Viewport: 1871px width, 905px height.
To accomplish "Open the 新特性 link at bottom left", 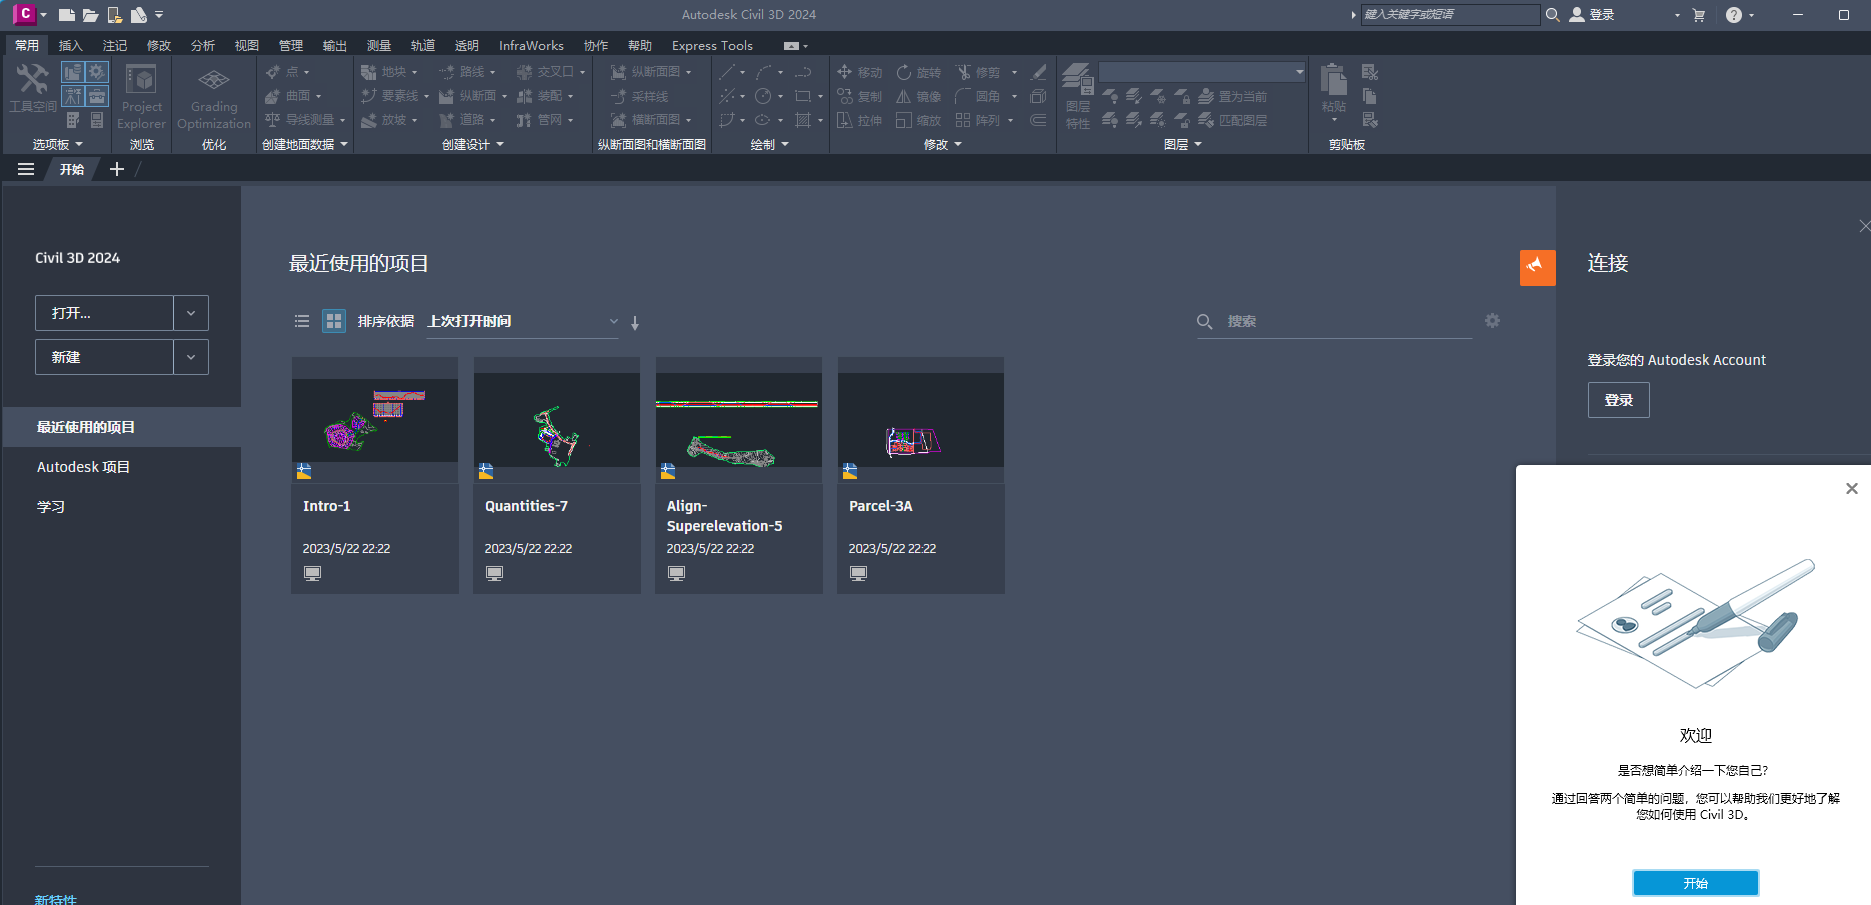I will click(x=56, y=899).
